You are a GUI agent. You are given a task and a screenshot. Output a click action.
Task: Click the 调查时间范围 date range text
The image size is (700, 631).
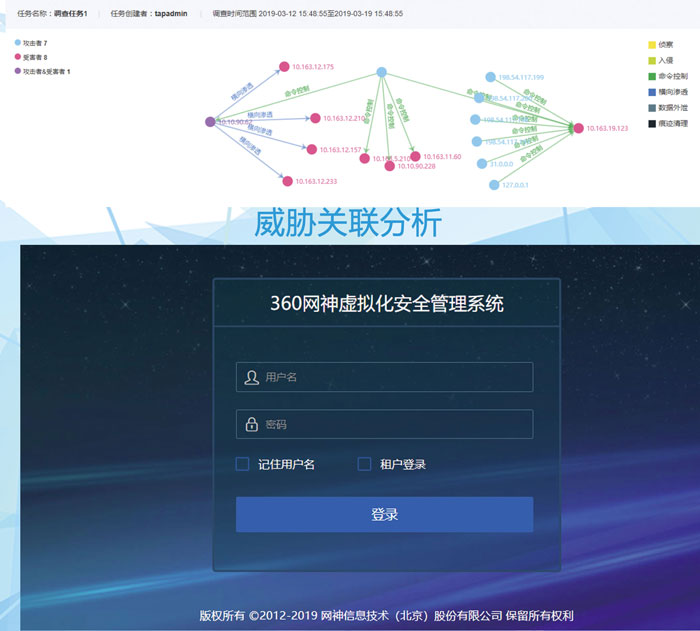[308, 13]
